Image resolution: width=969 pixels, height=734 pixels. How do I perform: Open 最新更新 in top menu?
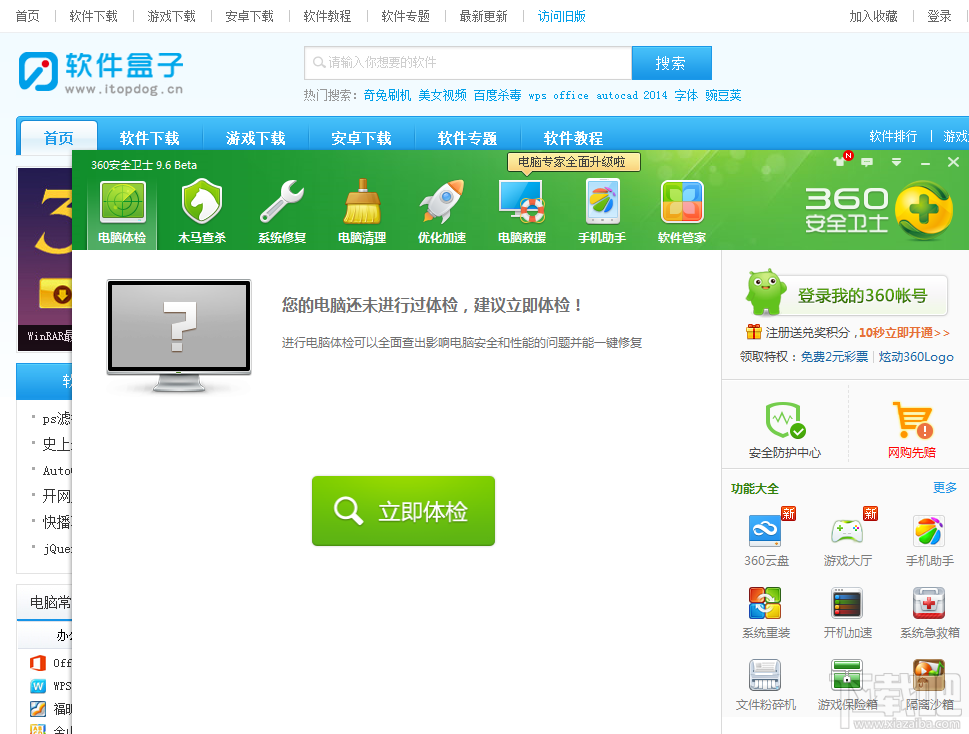[x=483, y=16]
